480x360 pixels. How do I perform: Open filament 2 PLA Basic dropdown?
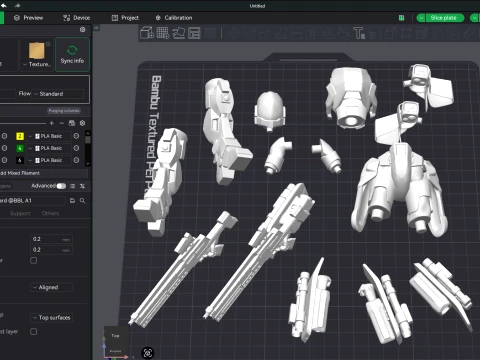[x=50, y=136]
